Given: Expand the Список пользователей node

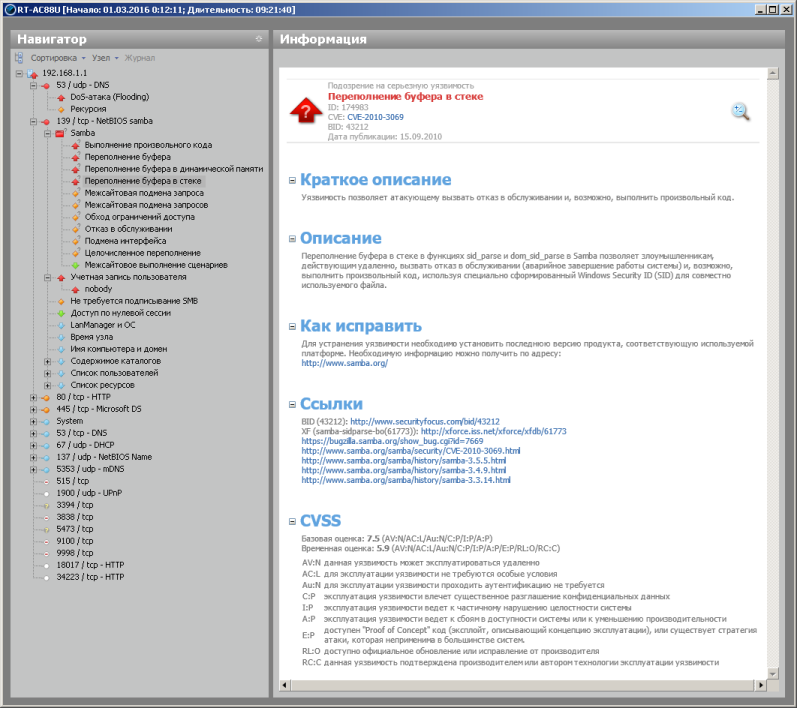Looking at the screenshot, I should click(47, 374).
